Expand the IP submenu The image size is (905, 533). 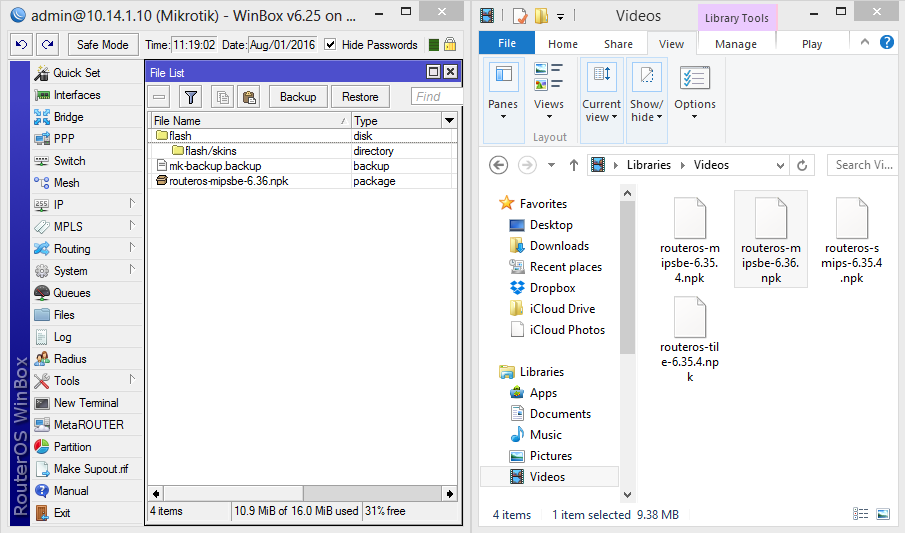tap(132, 203)
